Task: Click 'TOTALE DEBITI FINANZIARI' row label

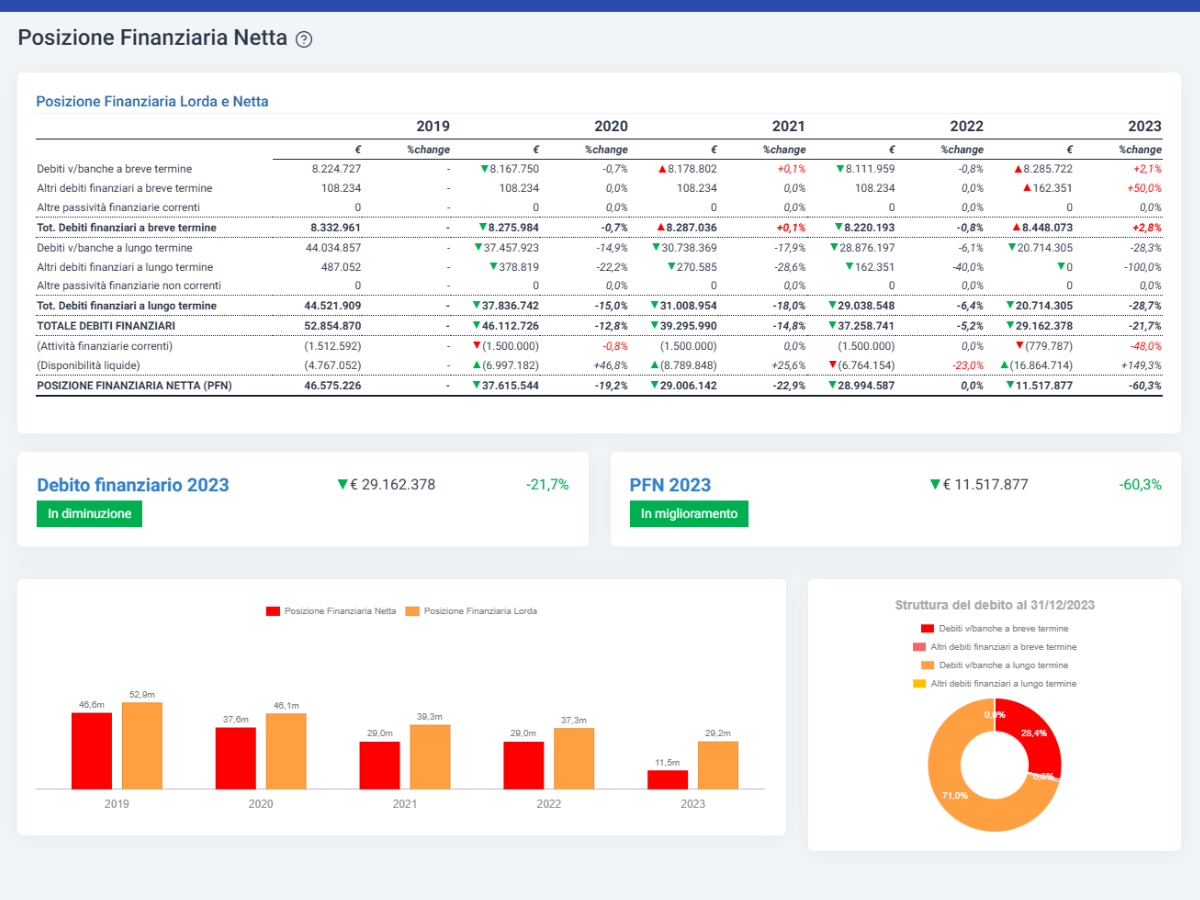Action: 106,326
